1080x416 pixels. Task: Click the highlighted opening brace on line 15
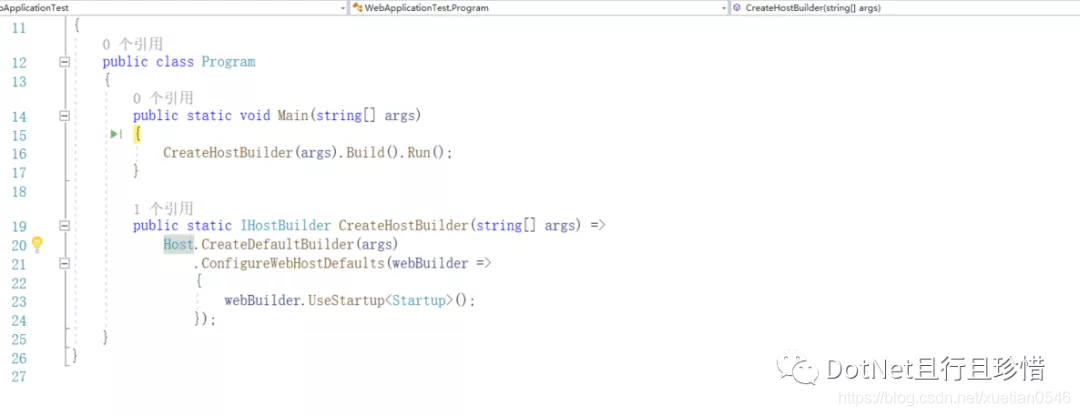pos(137,134)
